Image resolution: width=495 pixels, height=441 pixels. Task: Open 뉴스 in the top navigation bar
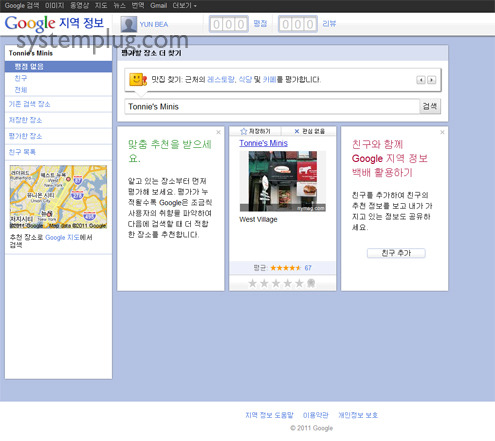pyautogui.click(x=119, y=6)
